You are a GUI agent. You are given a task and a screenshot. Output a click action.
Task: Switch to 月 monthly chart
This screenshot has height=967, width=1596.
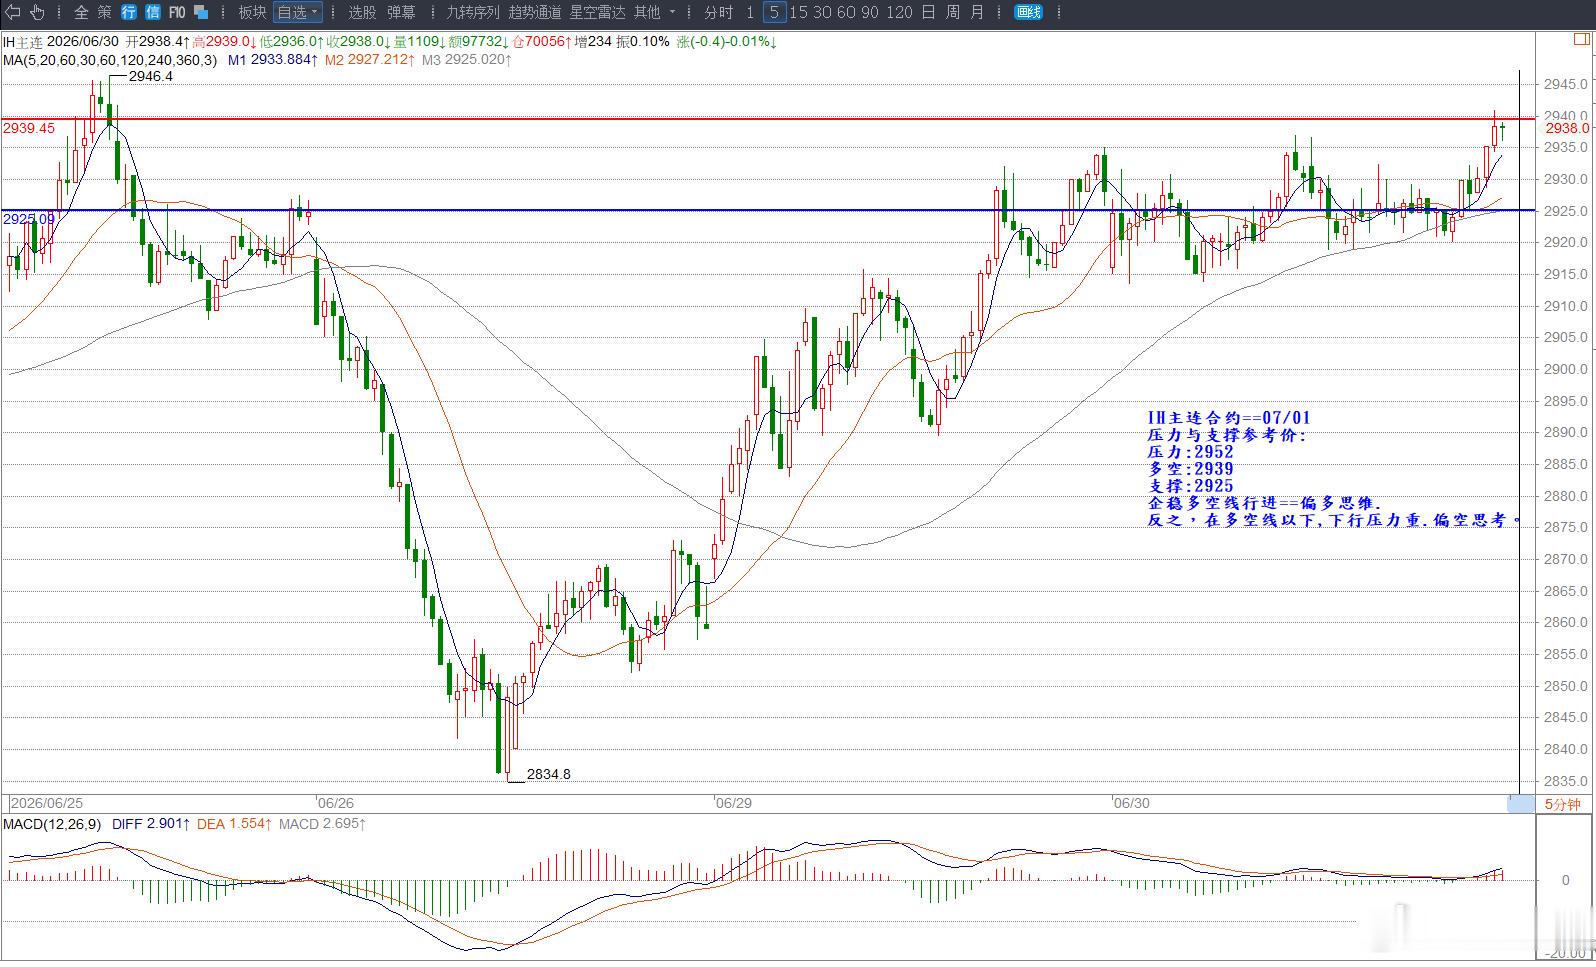[x=977, y=12]
